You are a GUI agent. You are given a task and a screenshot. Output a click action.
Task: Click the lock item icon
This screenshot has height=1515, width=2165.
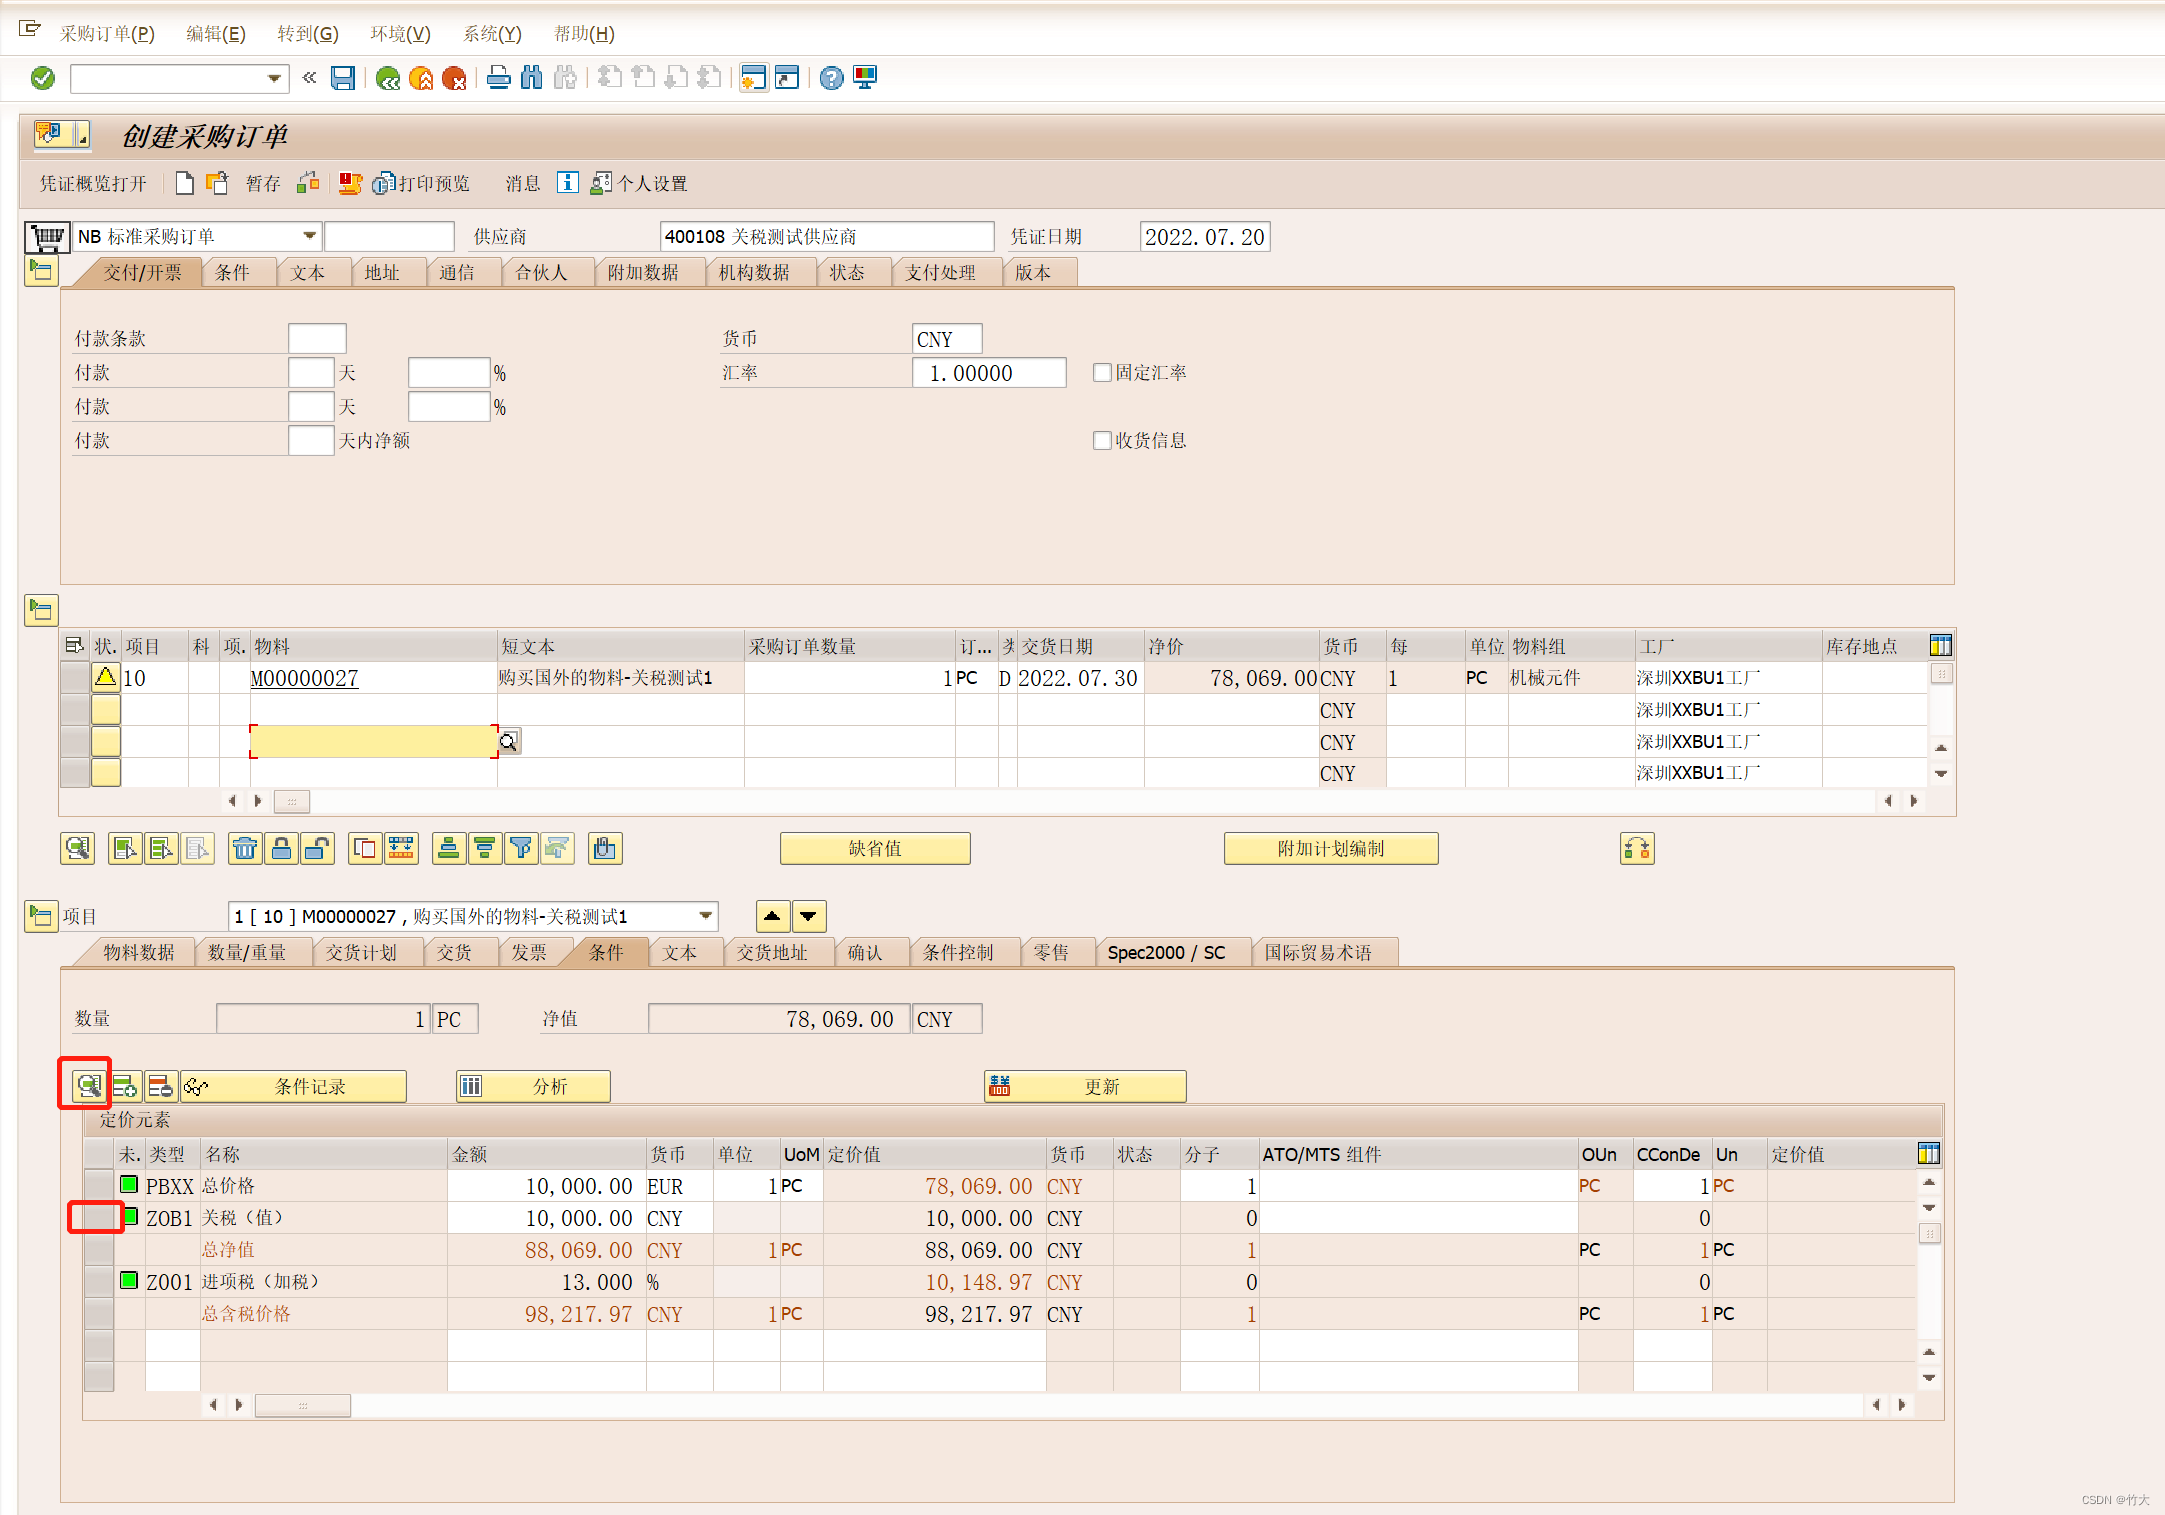(x=282, y=849)
